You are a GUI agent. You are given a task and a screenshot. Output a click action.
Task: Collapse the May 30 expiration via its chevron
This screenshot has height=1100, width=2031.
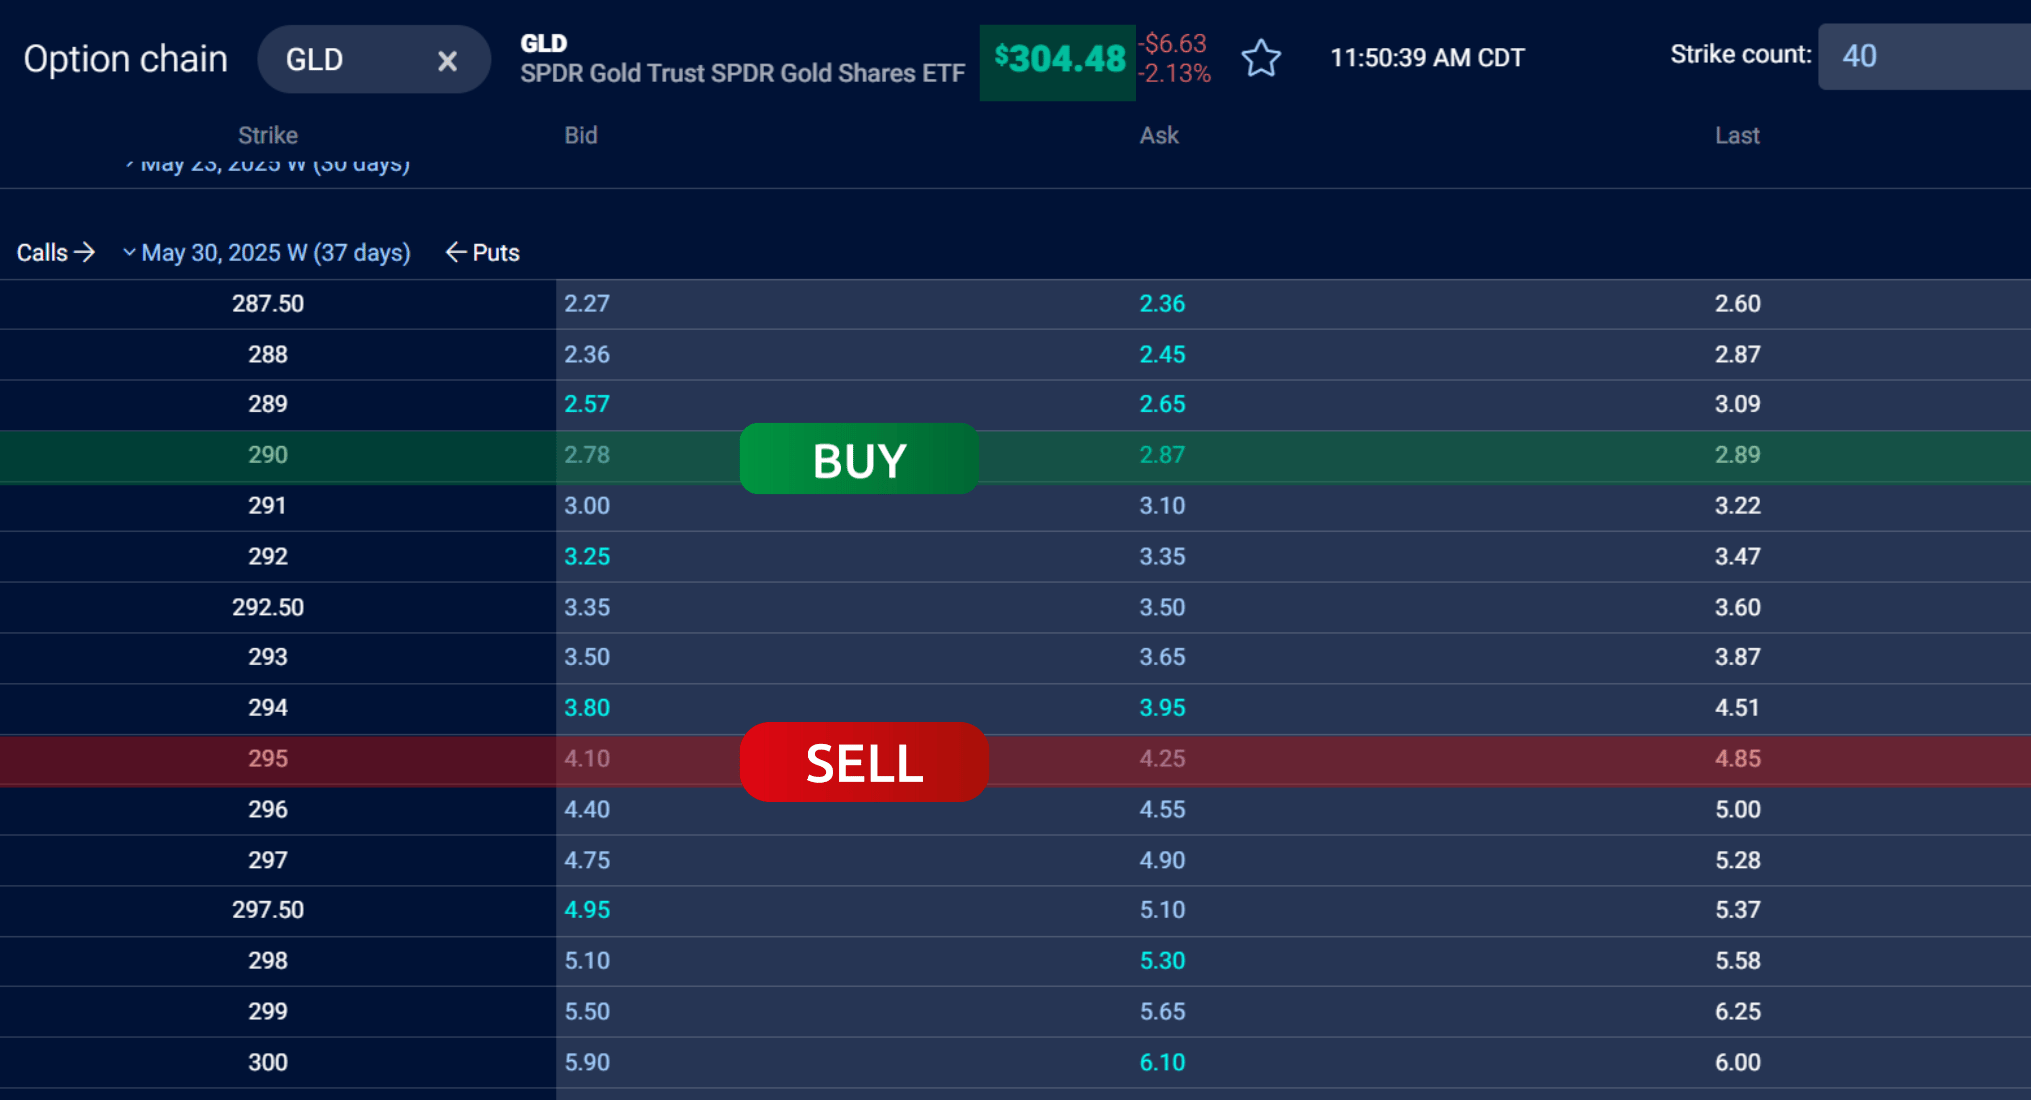129,252
